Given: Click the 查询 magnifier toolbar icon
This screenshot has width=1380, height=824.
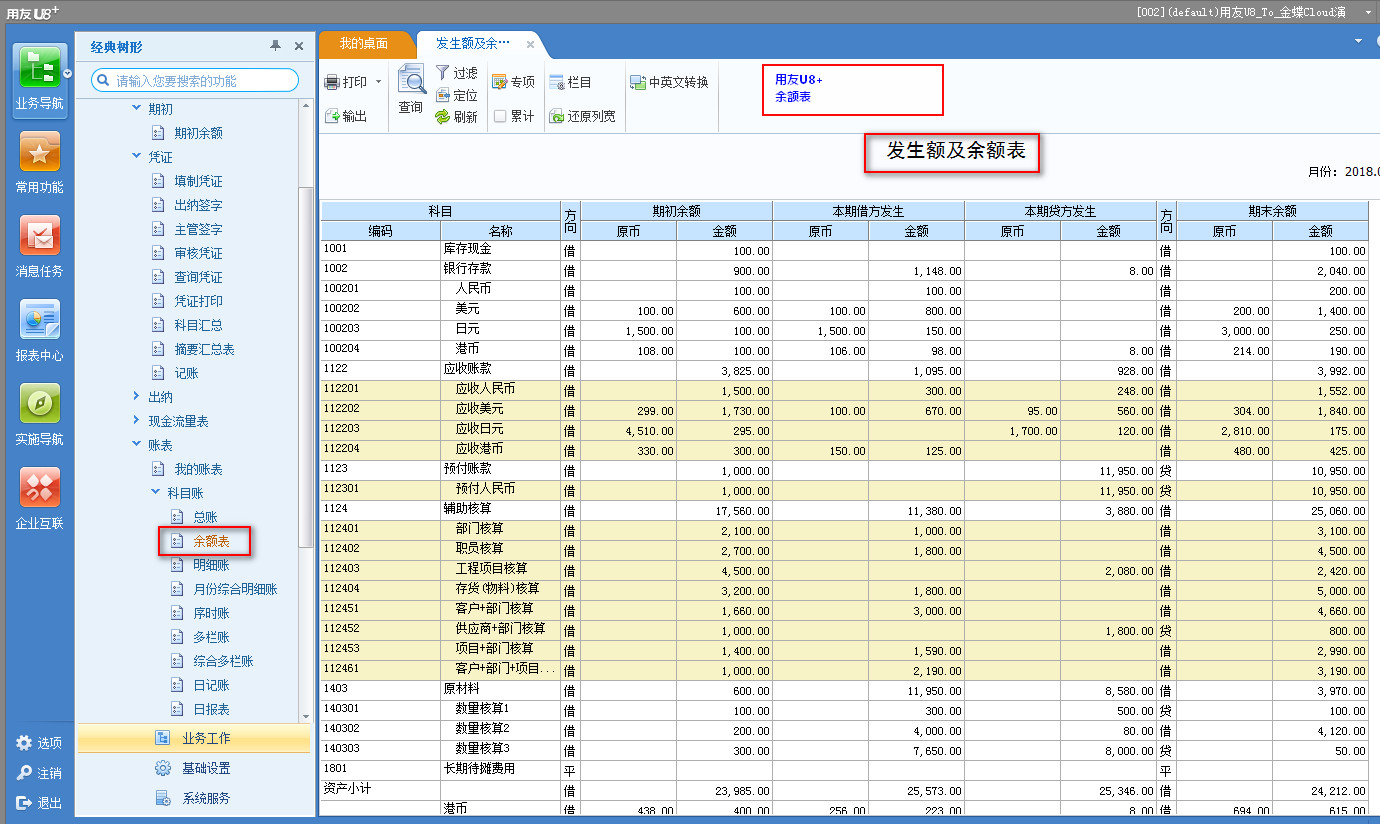Looking at the screenshot, I should click(411, 80).
